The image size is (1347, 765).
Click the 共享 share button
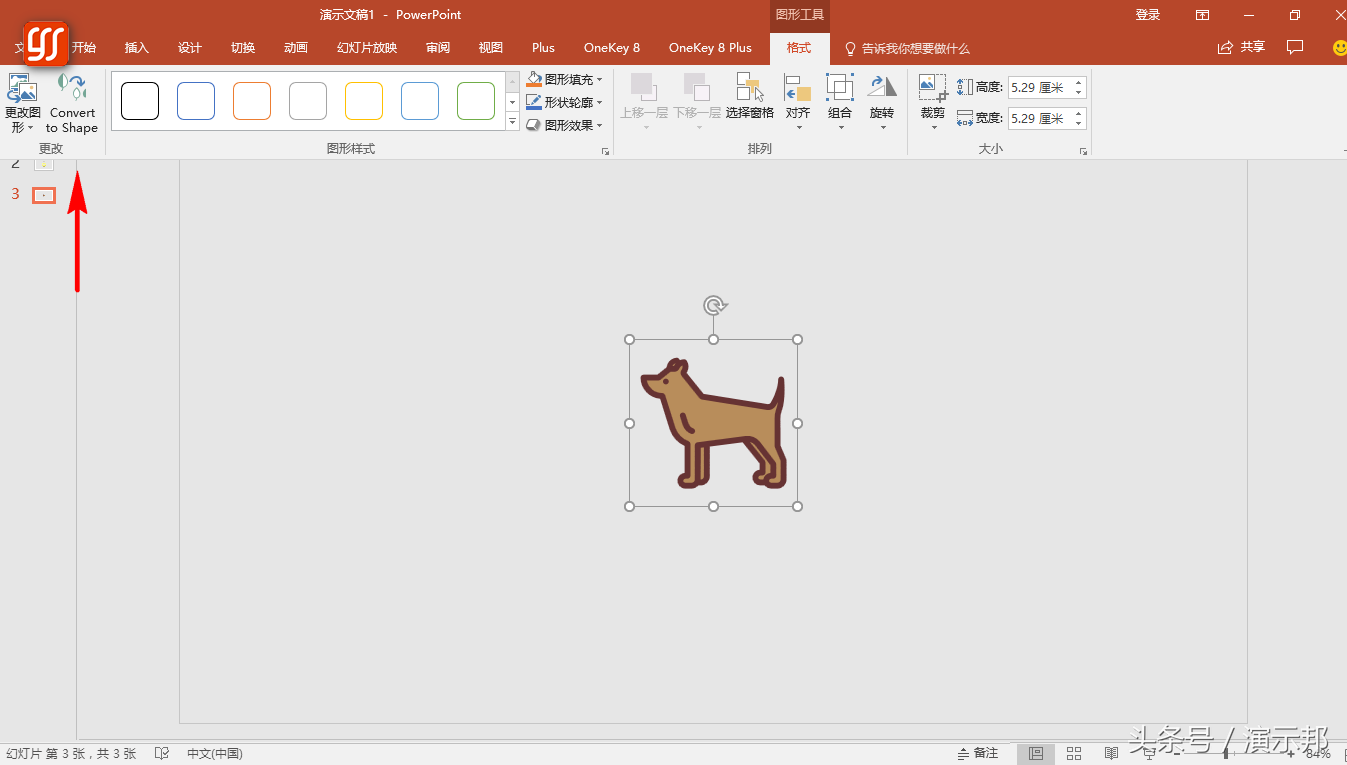pyautogui.click(x=1241, y=47)
